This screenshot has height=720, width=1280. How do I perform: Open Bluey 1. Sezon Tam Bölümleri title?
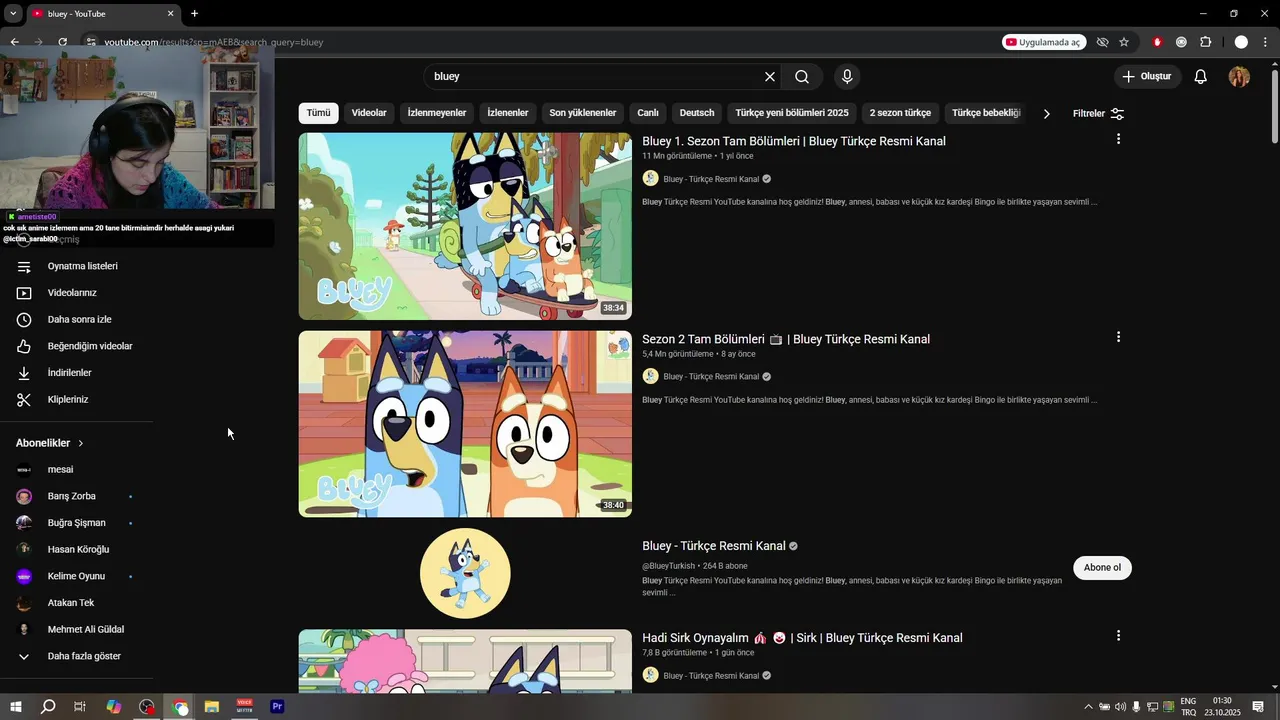coord(794,141)
